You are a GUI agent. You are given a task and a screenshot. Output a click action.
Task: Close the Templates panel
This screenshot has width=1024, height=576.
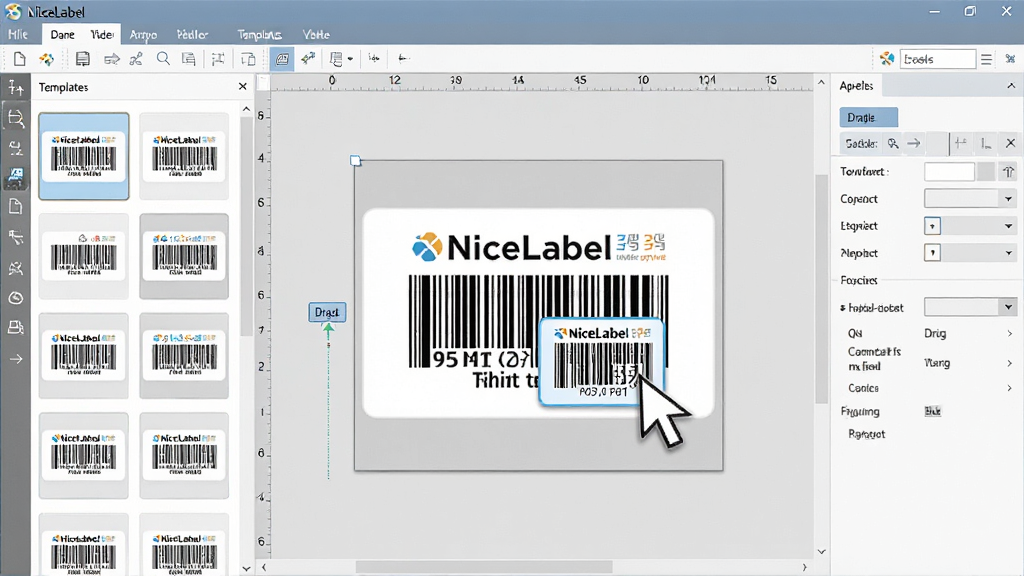click(x=243, y=86)
